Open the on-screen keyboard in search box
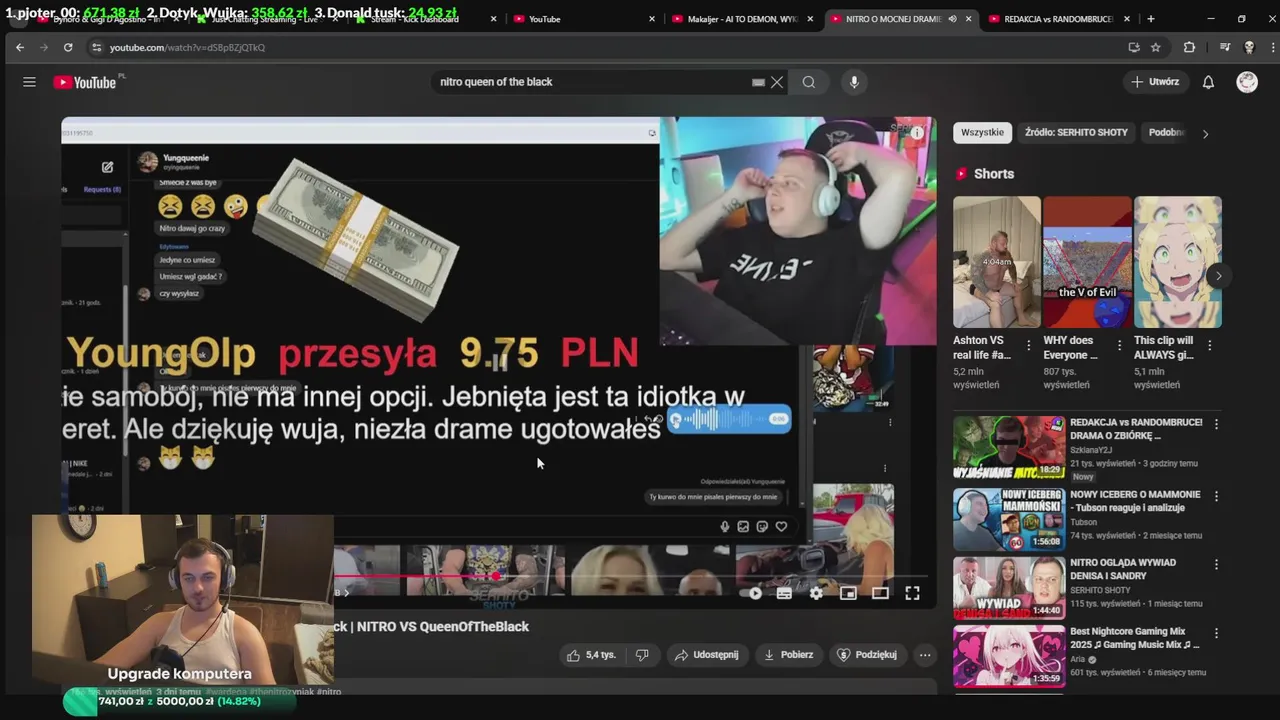This screenshot has width=1280, height=720. pos(758,82)
